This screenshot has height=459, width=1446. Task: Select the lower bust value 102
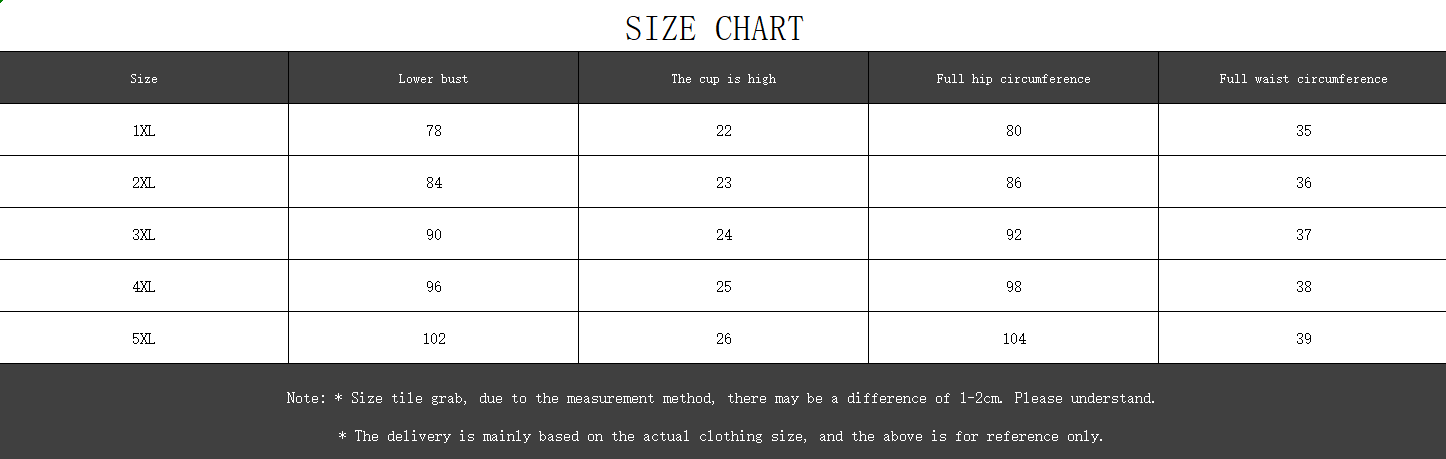tap(433, 339)
